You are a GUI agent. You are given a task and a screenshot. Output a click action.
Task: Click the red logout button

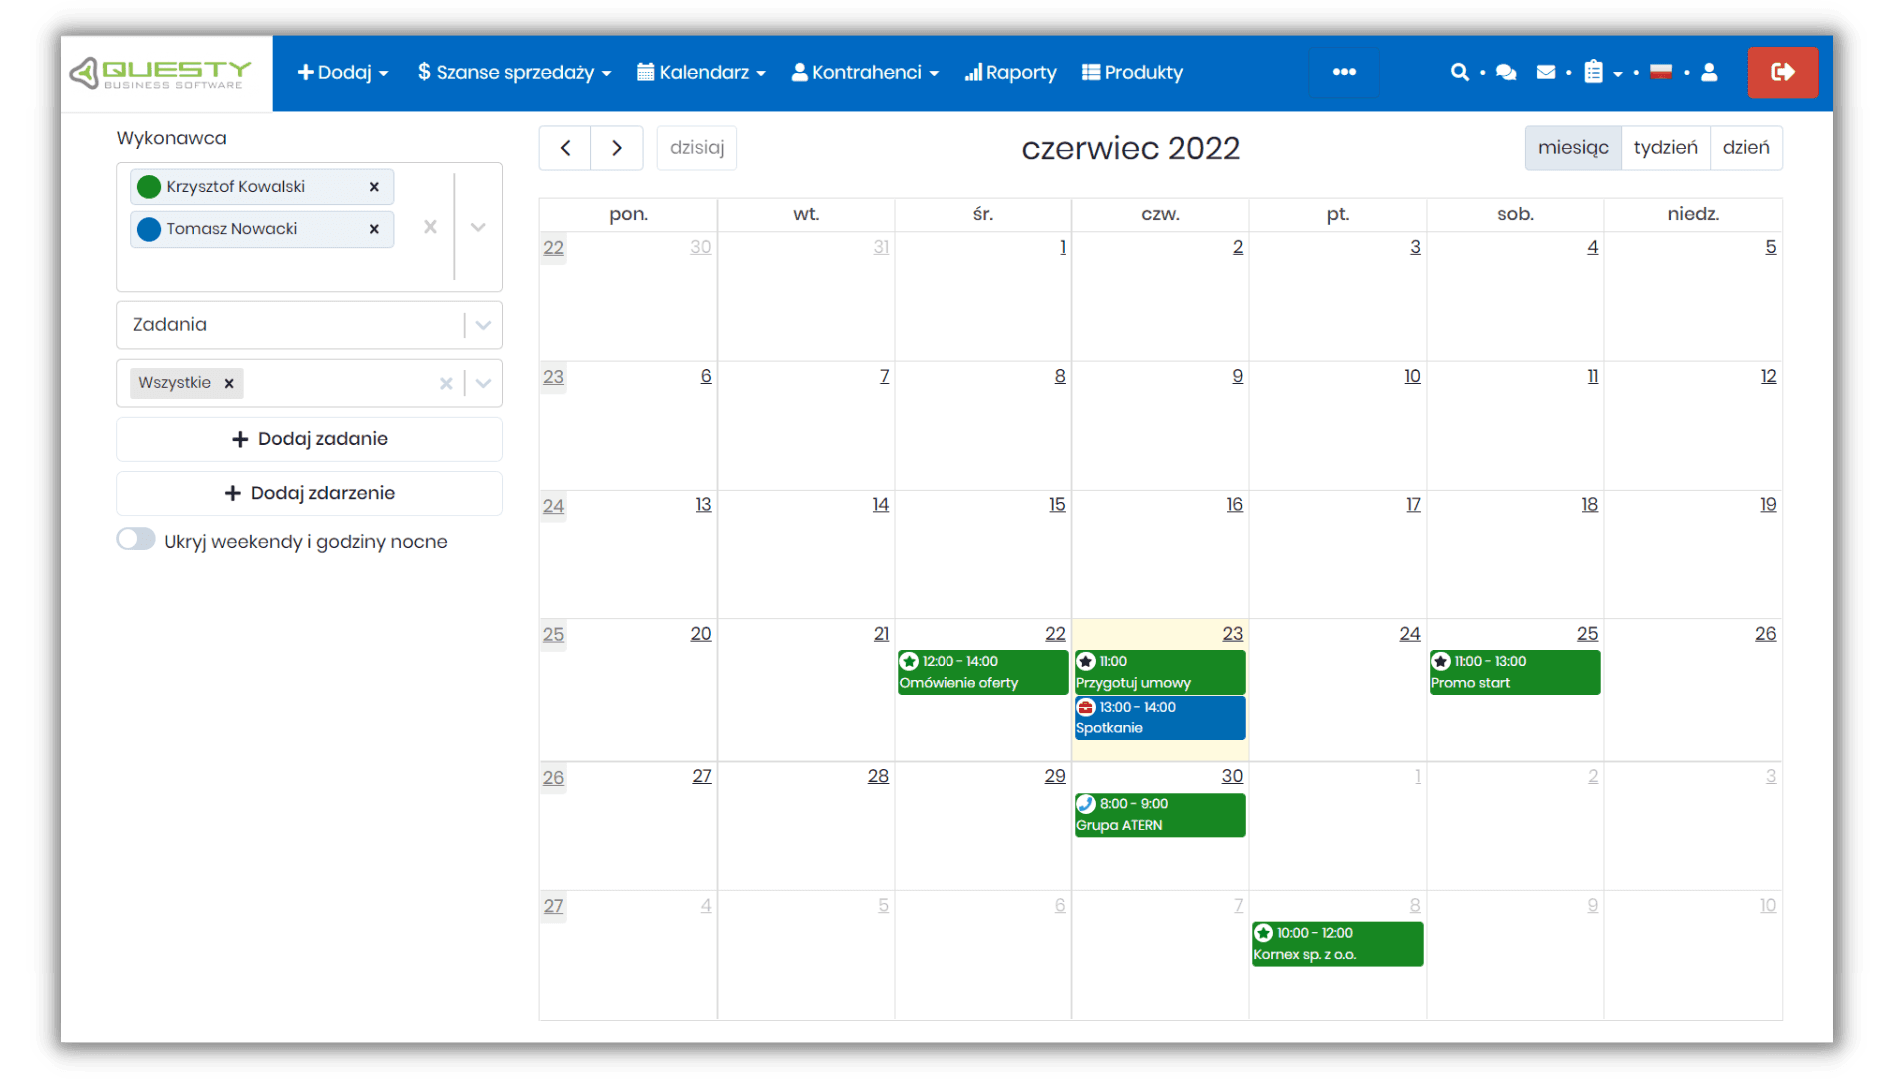pyautogui.click(x=1783, y=72)
